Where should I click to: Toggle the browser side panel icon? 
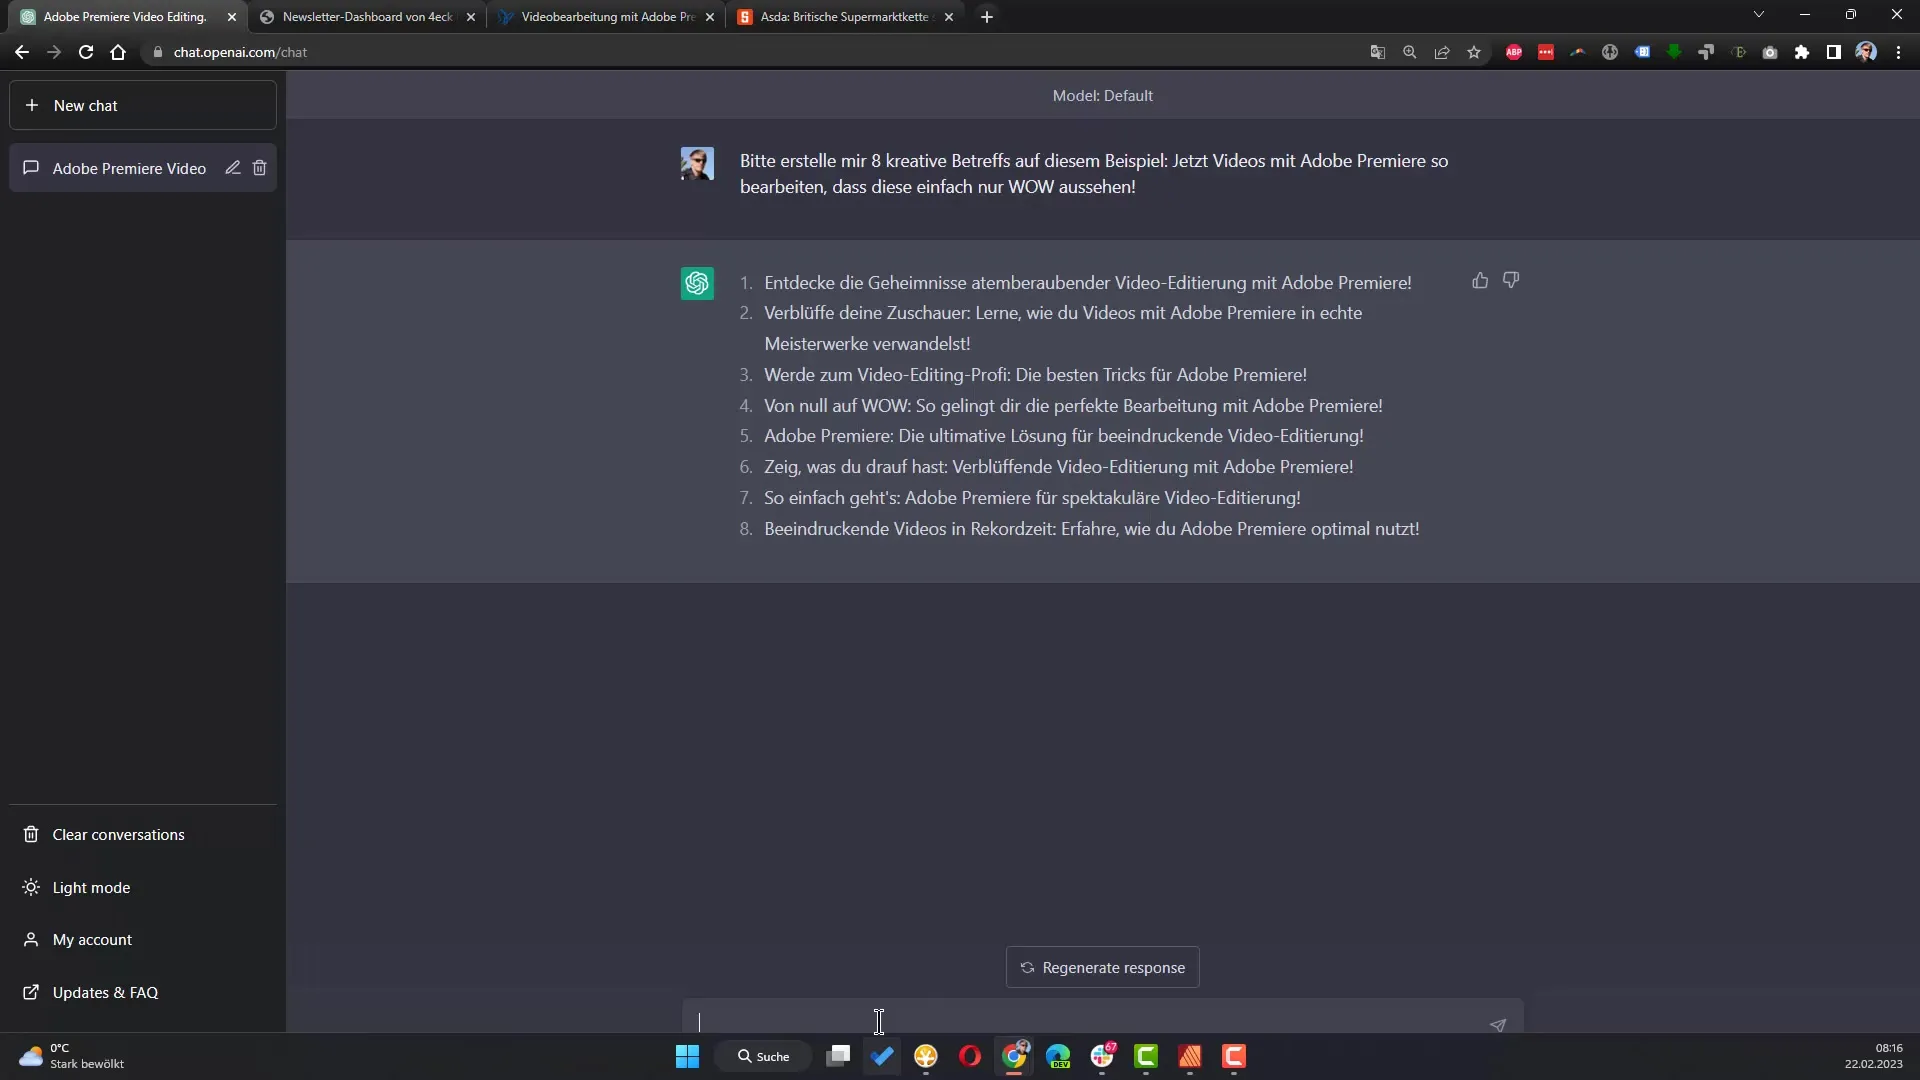[x=1834, y=52]
